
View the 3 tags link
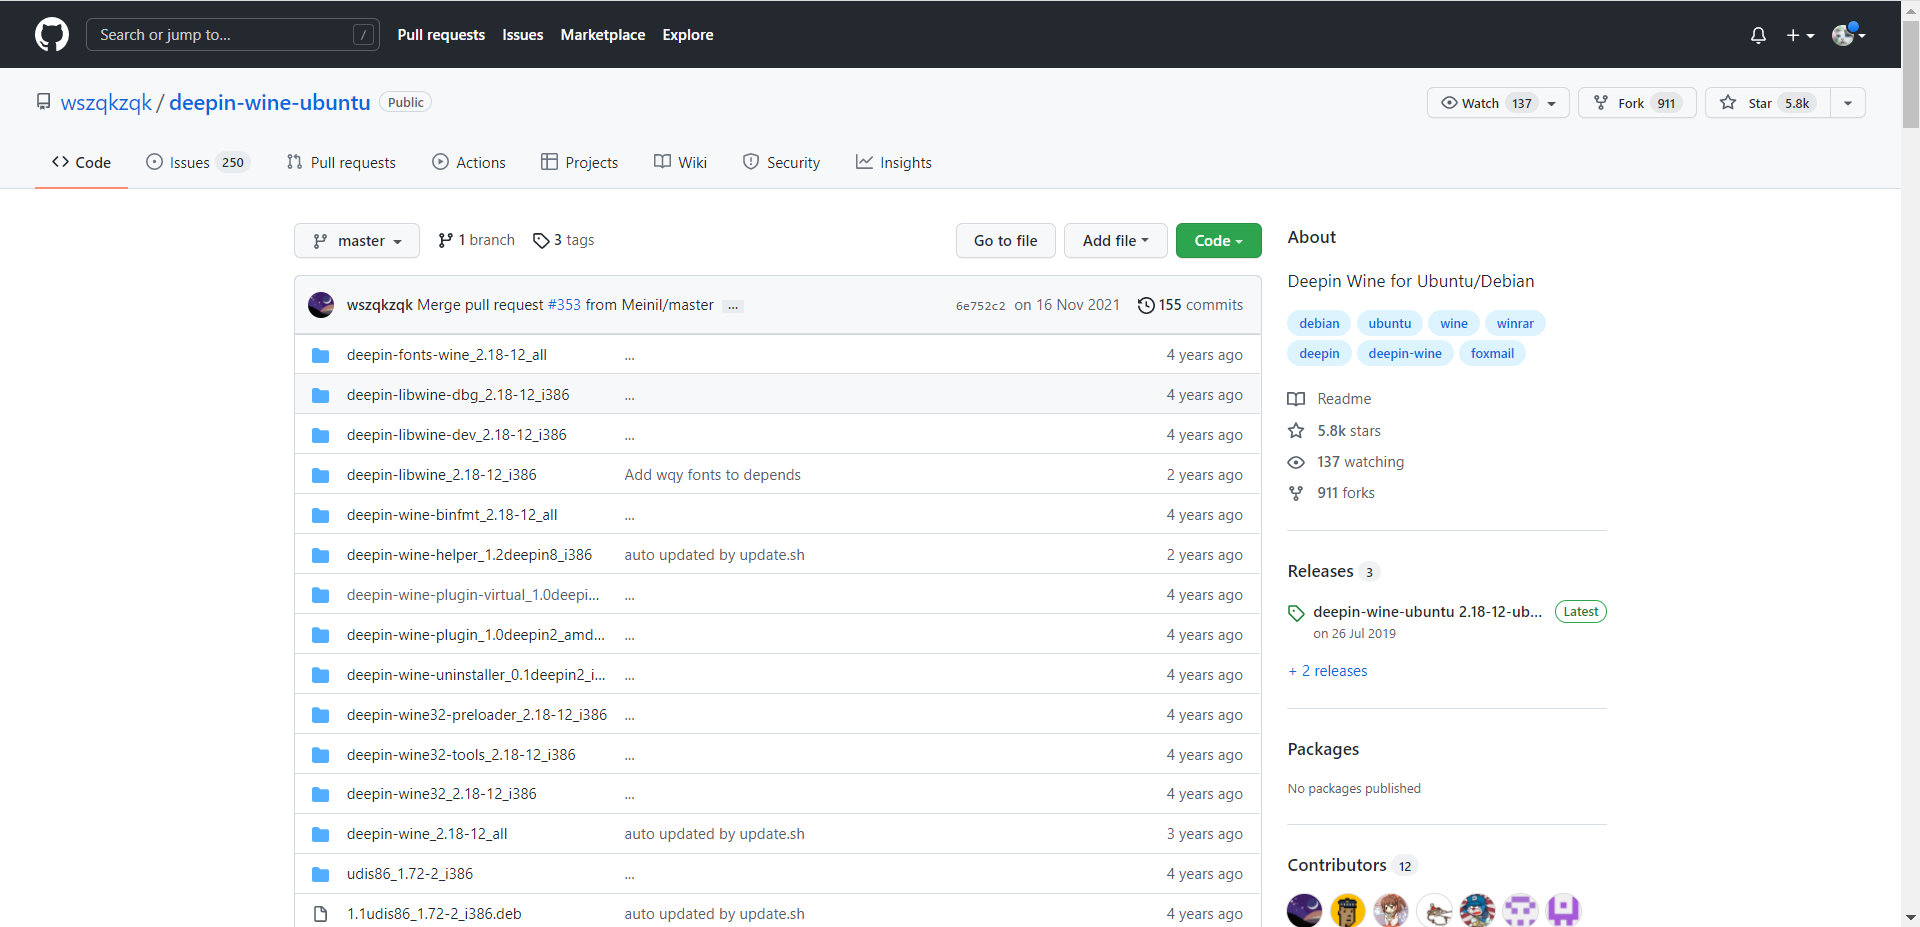point(564,240)
